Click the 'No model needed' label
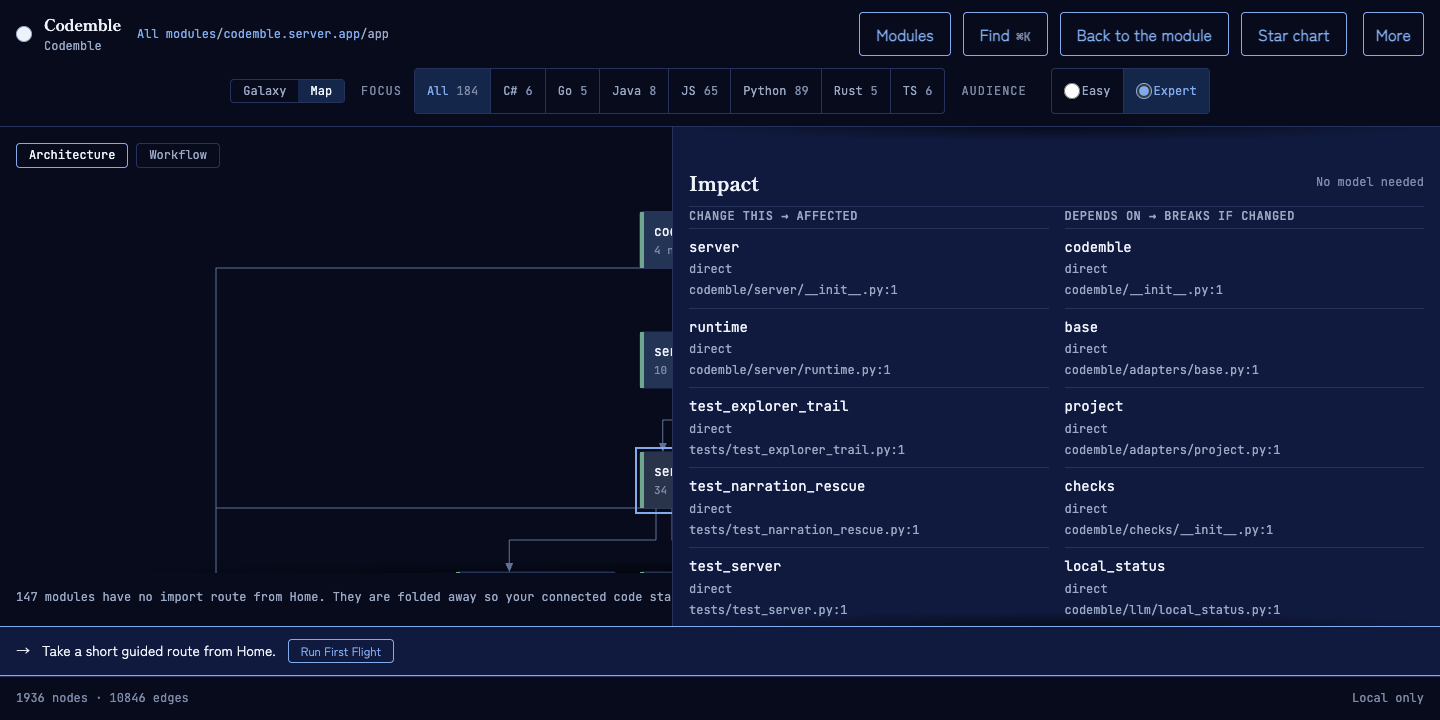The width and height of the screenshot is (1440, 720). click(1370, 182)
